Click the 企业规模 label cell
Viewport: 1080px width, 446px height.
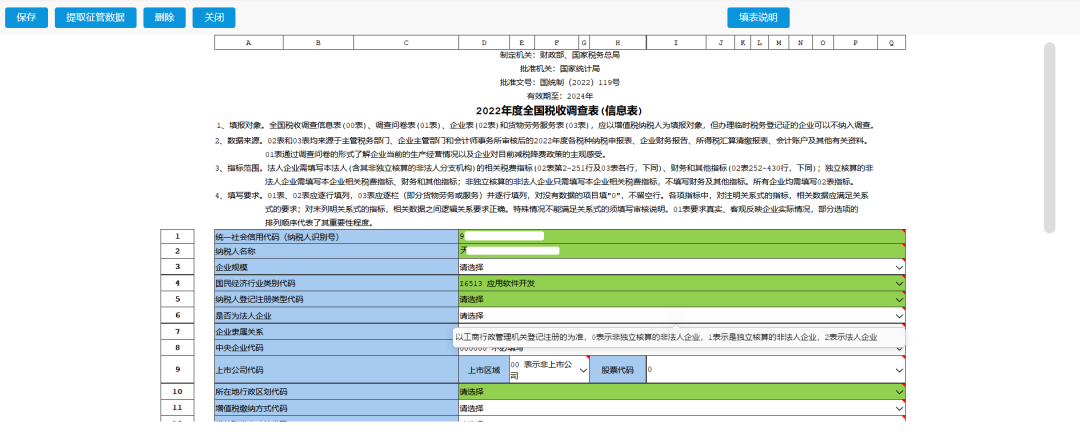(x=337, y=267)
